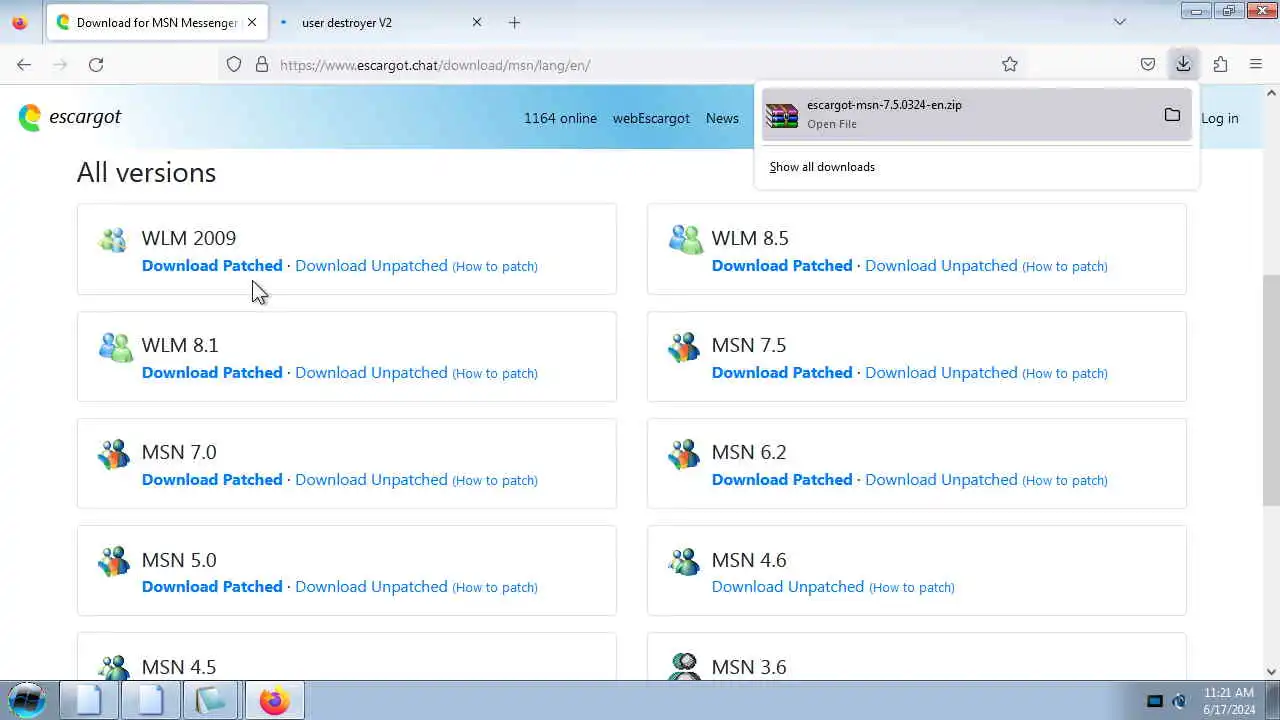1280x720 pixels.
Task: Click the MSN 7.0 butterfly icon
Action: (114, 454)
